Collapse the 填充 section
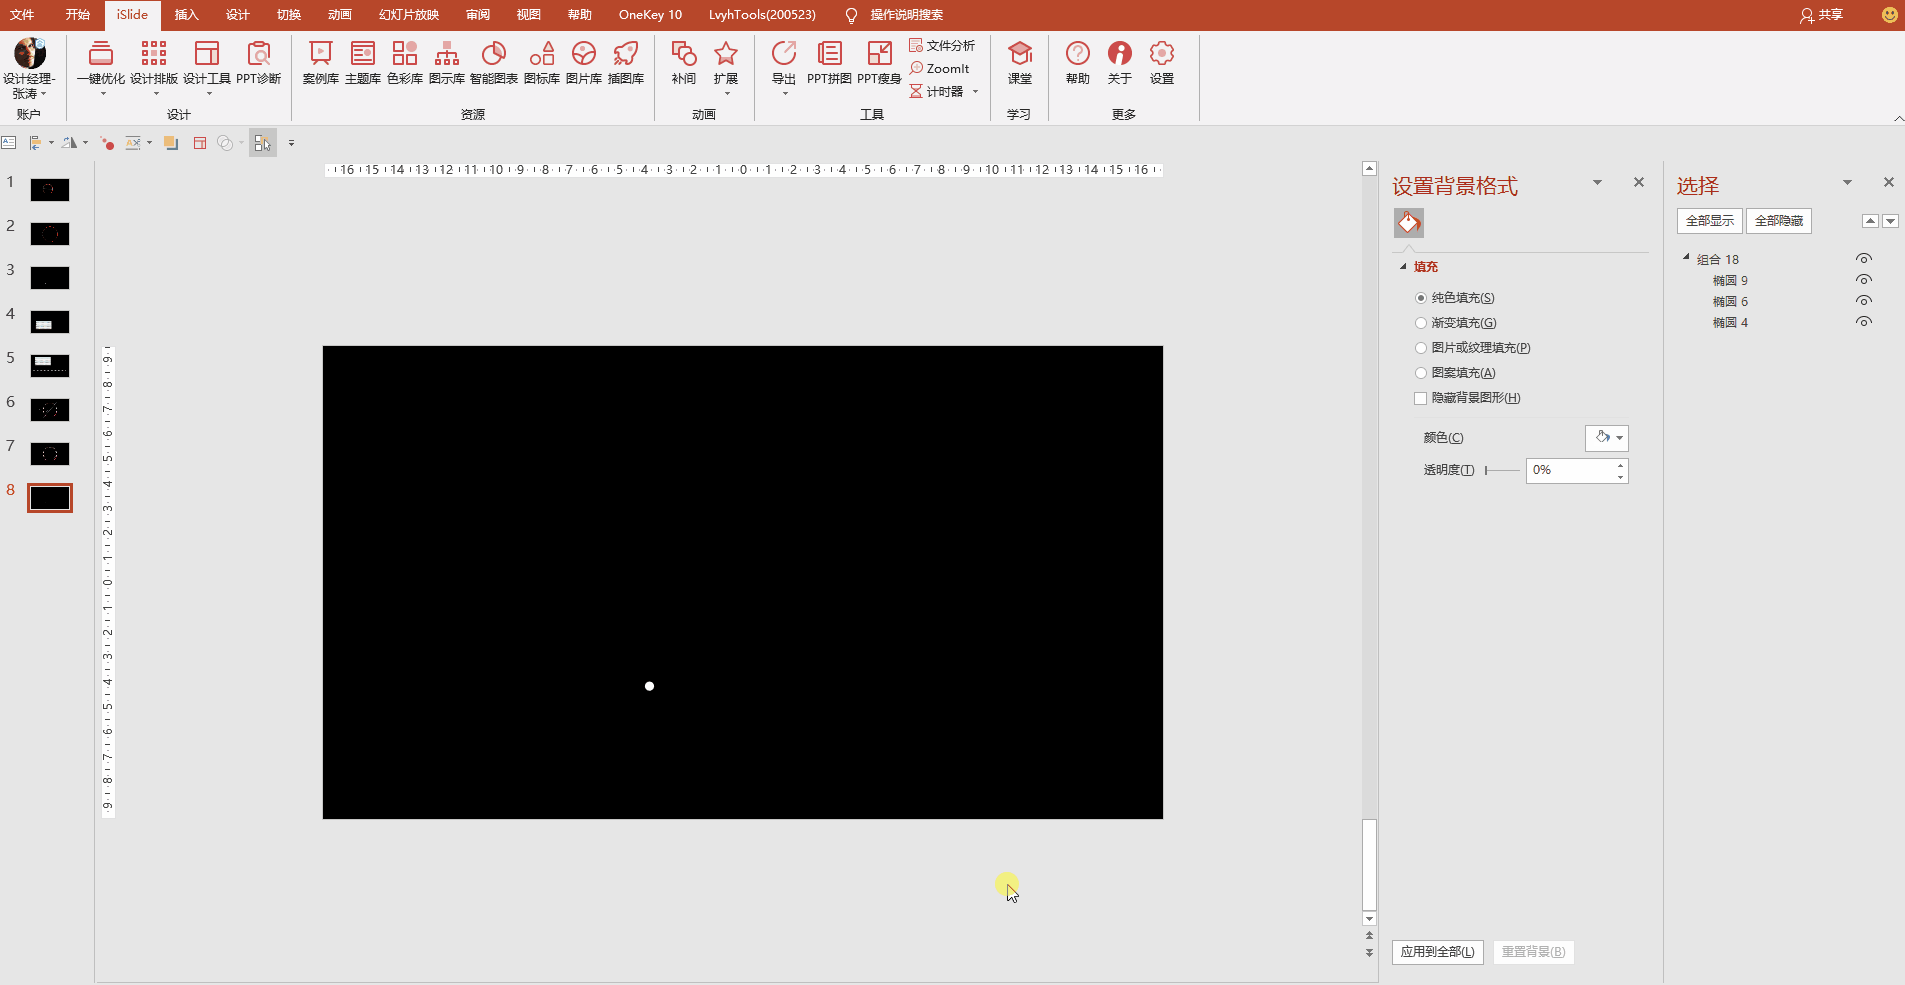1905x985 pixels. pyautogui.click(x=1403, y=267)
